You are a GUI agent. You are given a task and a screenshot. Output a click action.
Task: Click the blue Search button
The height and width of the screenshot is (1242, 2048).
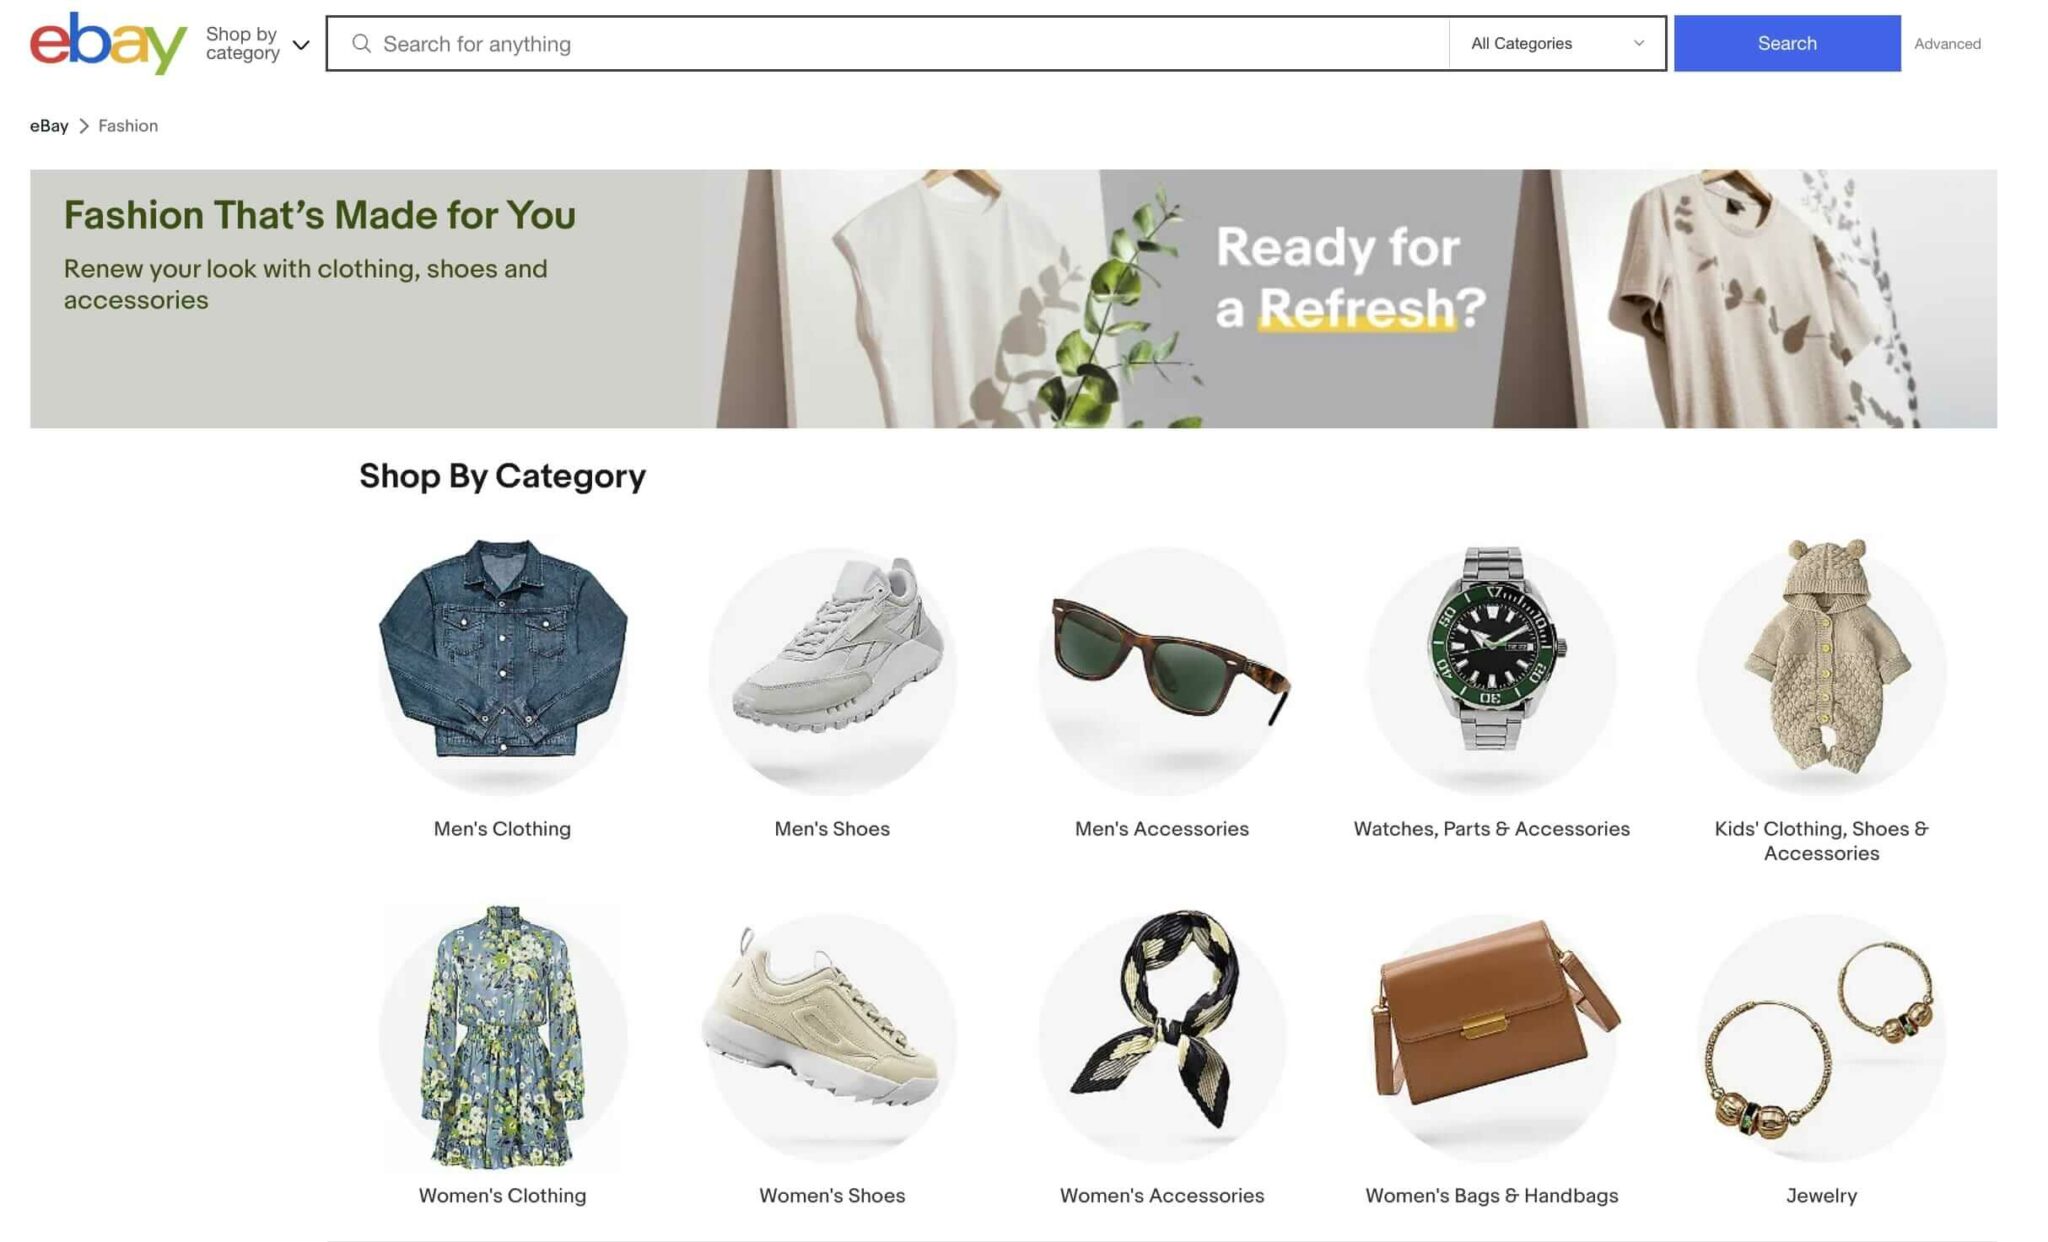point(1787,43)
